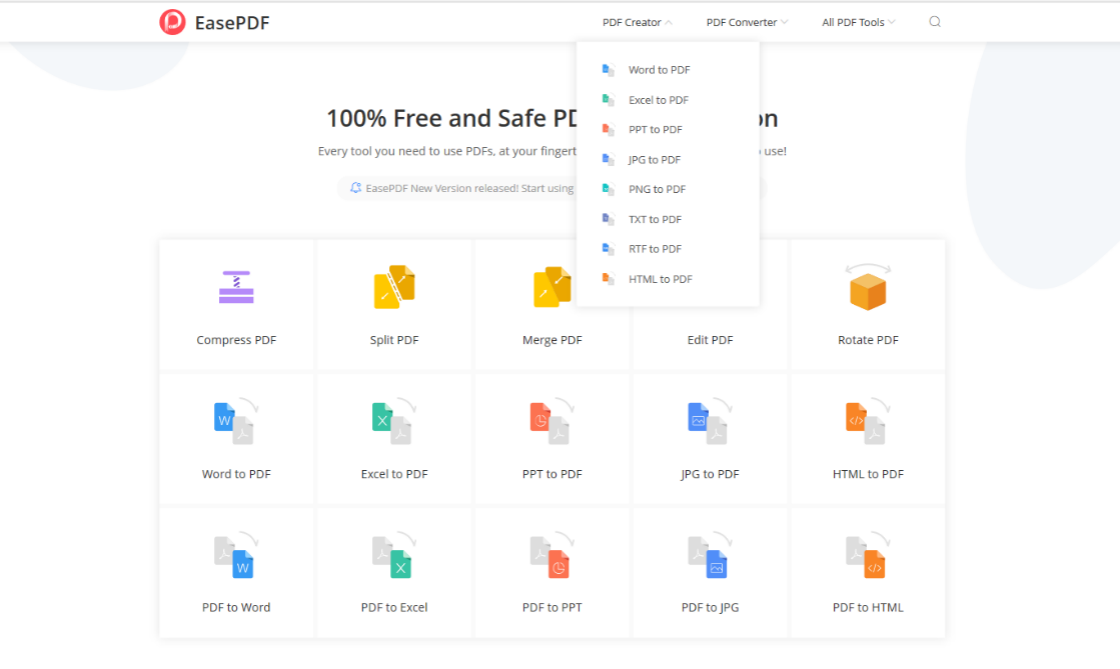Image resolution: width=1120 pixels, height=669 pixels.
Task: Click the RTF to PDF dropdown menu icon
Action: point(608,248)
